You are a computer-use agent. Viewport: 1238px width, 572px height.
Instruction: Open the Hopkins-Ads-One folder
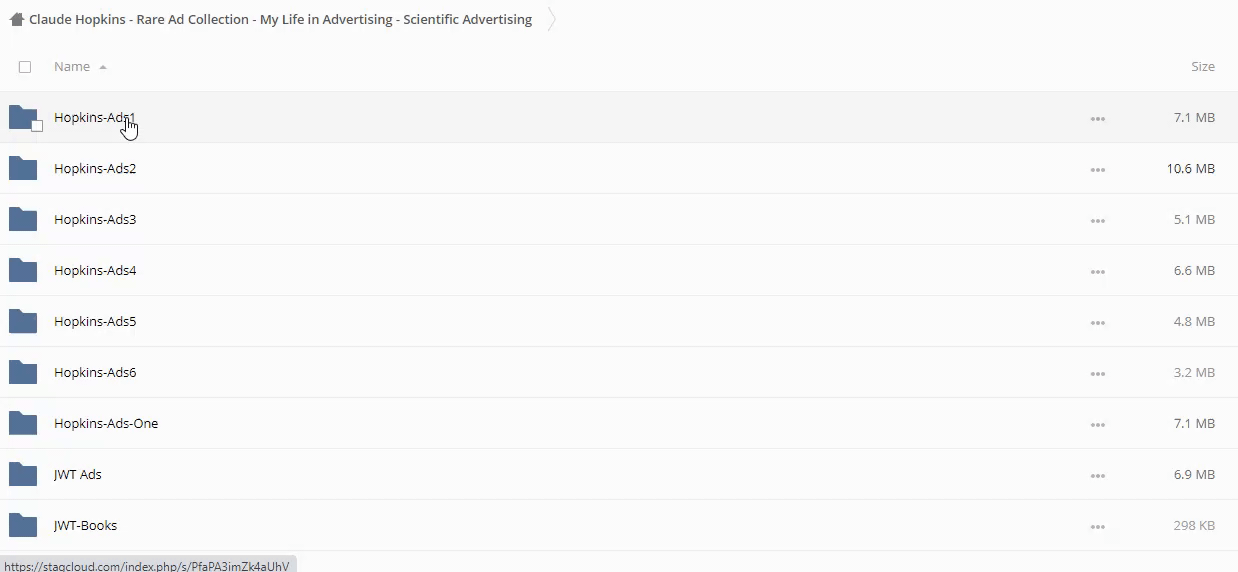point(106,423)
